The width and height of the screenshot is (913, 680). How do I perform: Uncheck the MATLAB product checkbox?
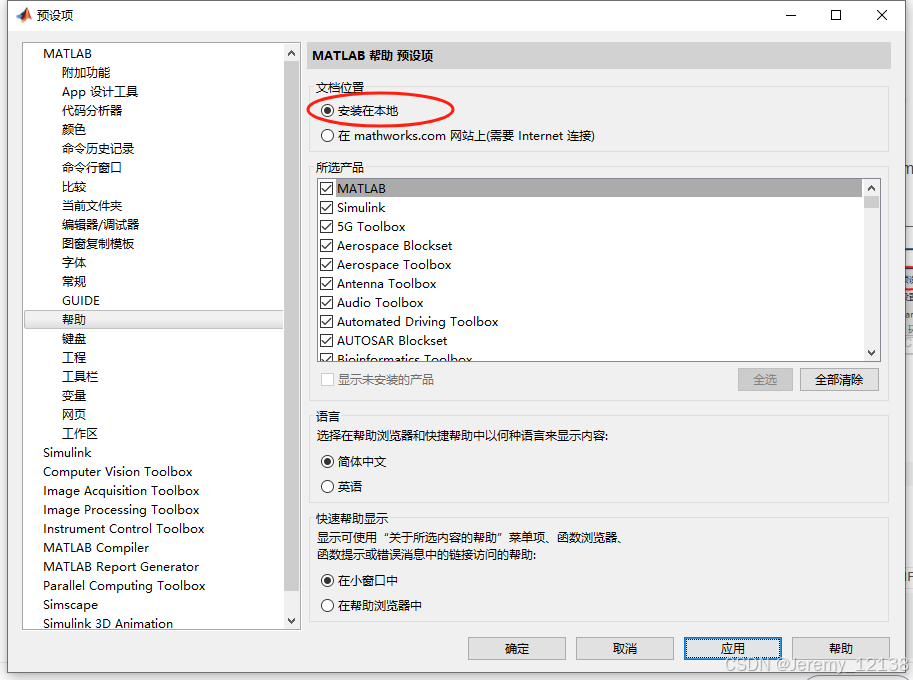coord(326,189)
